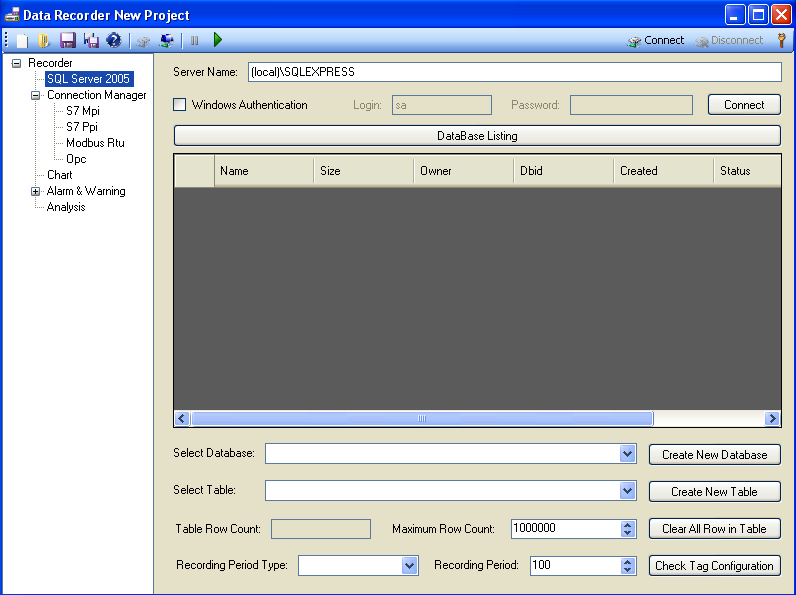This screenshot has width=796, height=595.
Task: Click the grid's top-left select-all corner cell
Action: [x=194, y=171]
